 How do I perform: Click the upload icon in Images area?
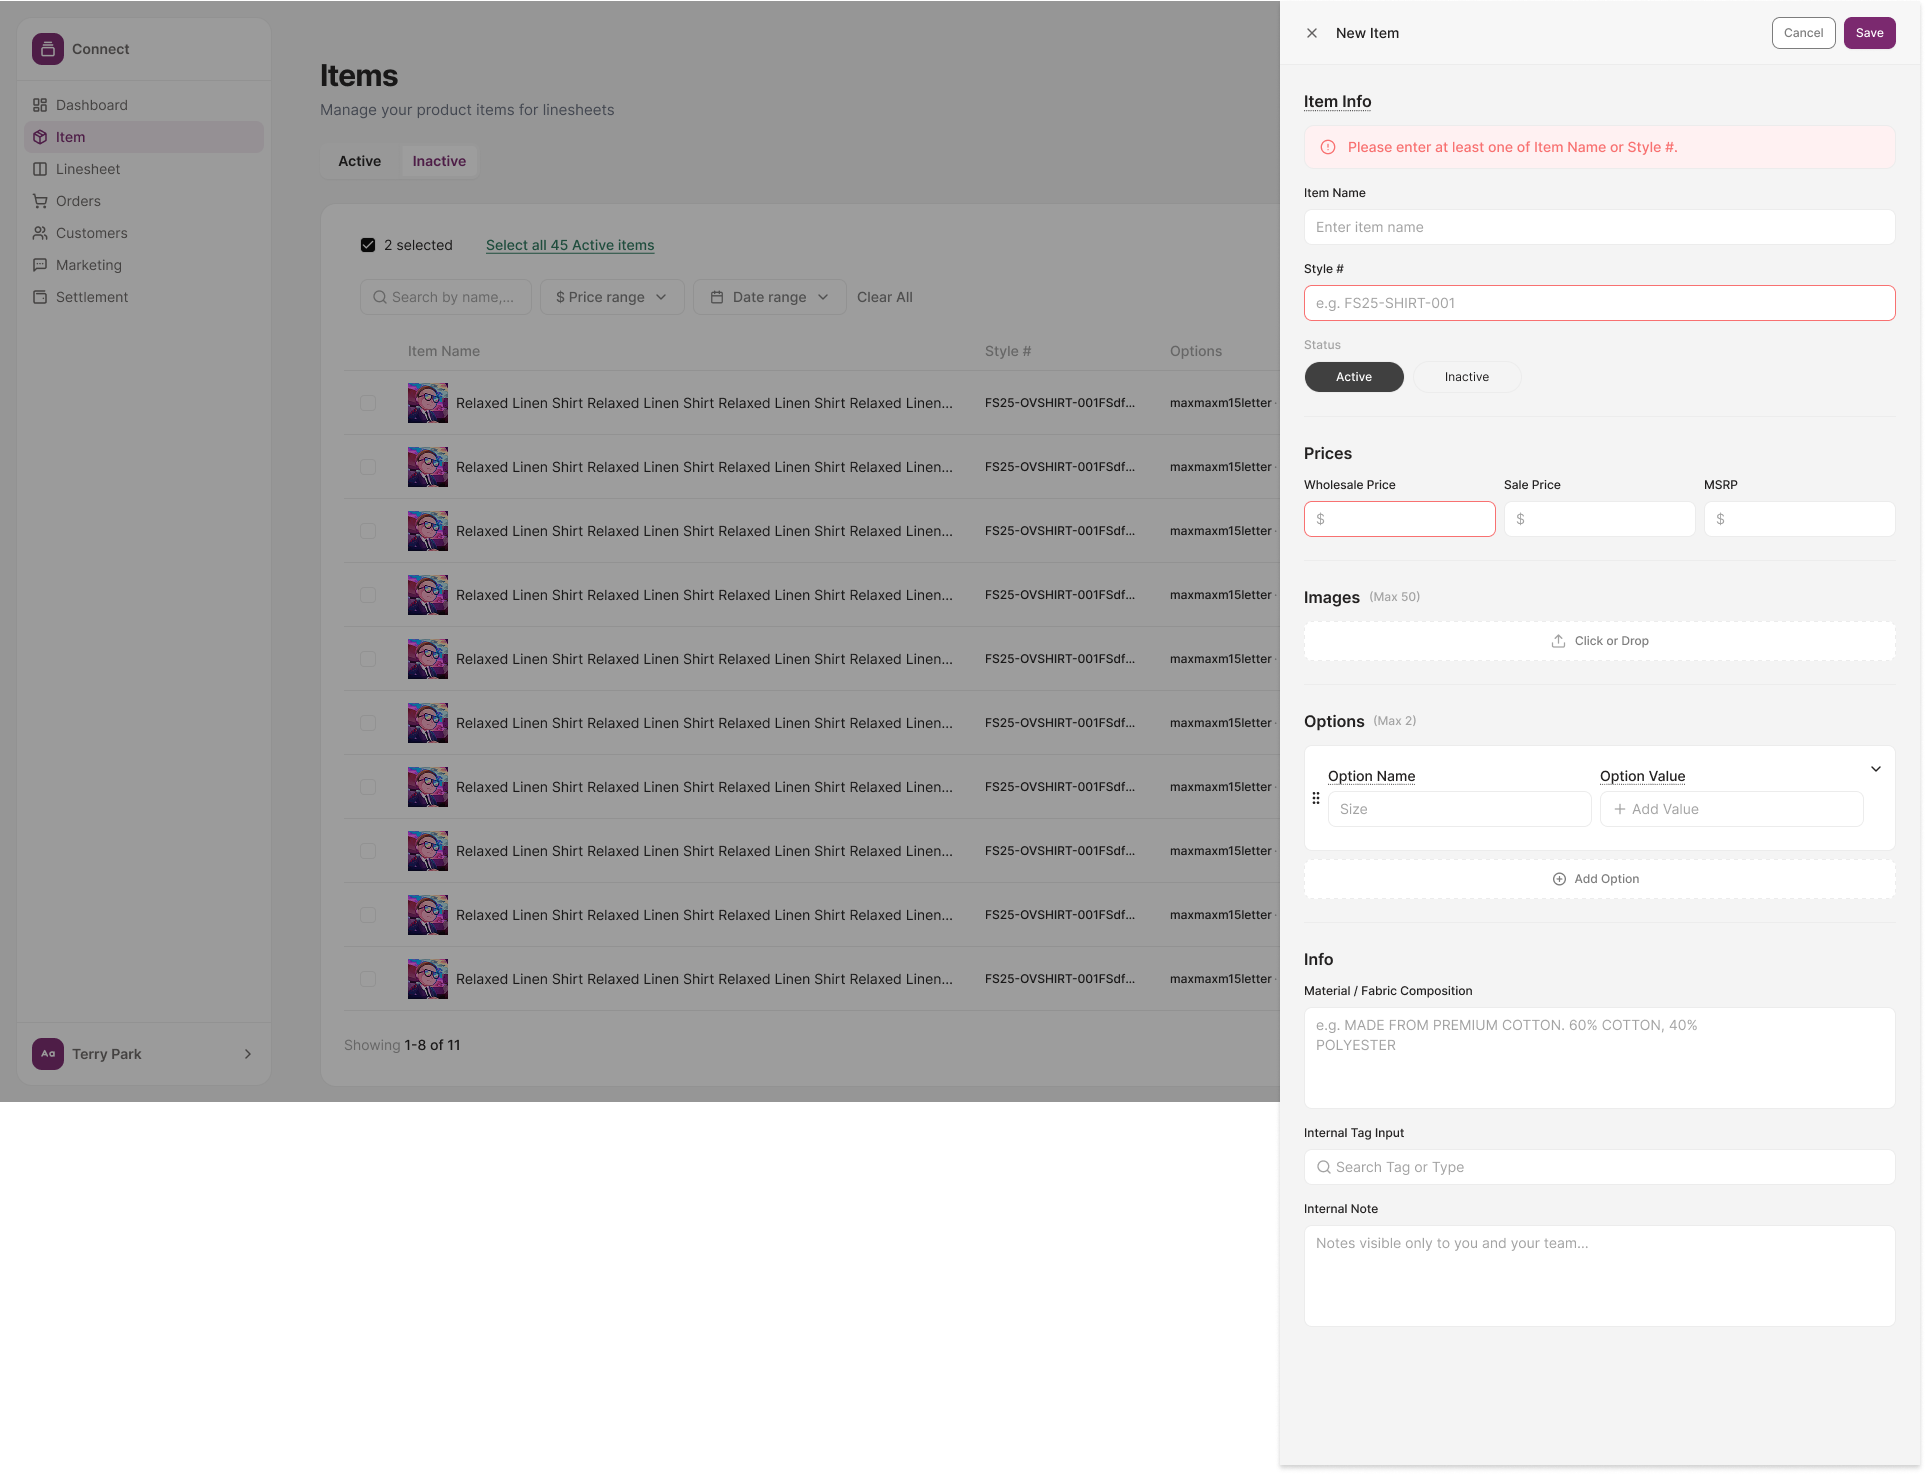point(1558,641)
